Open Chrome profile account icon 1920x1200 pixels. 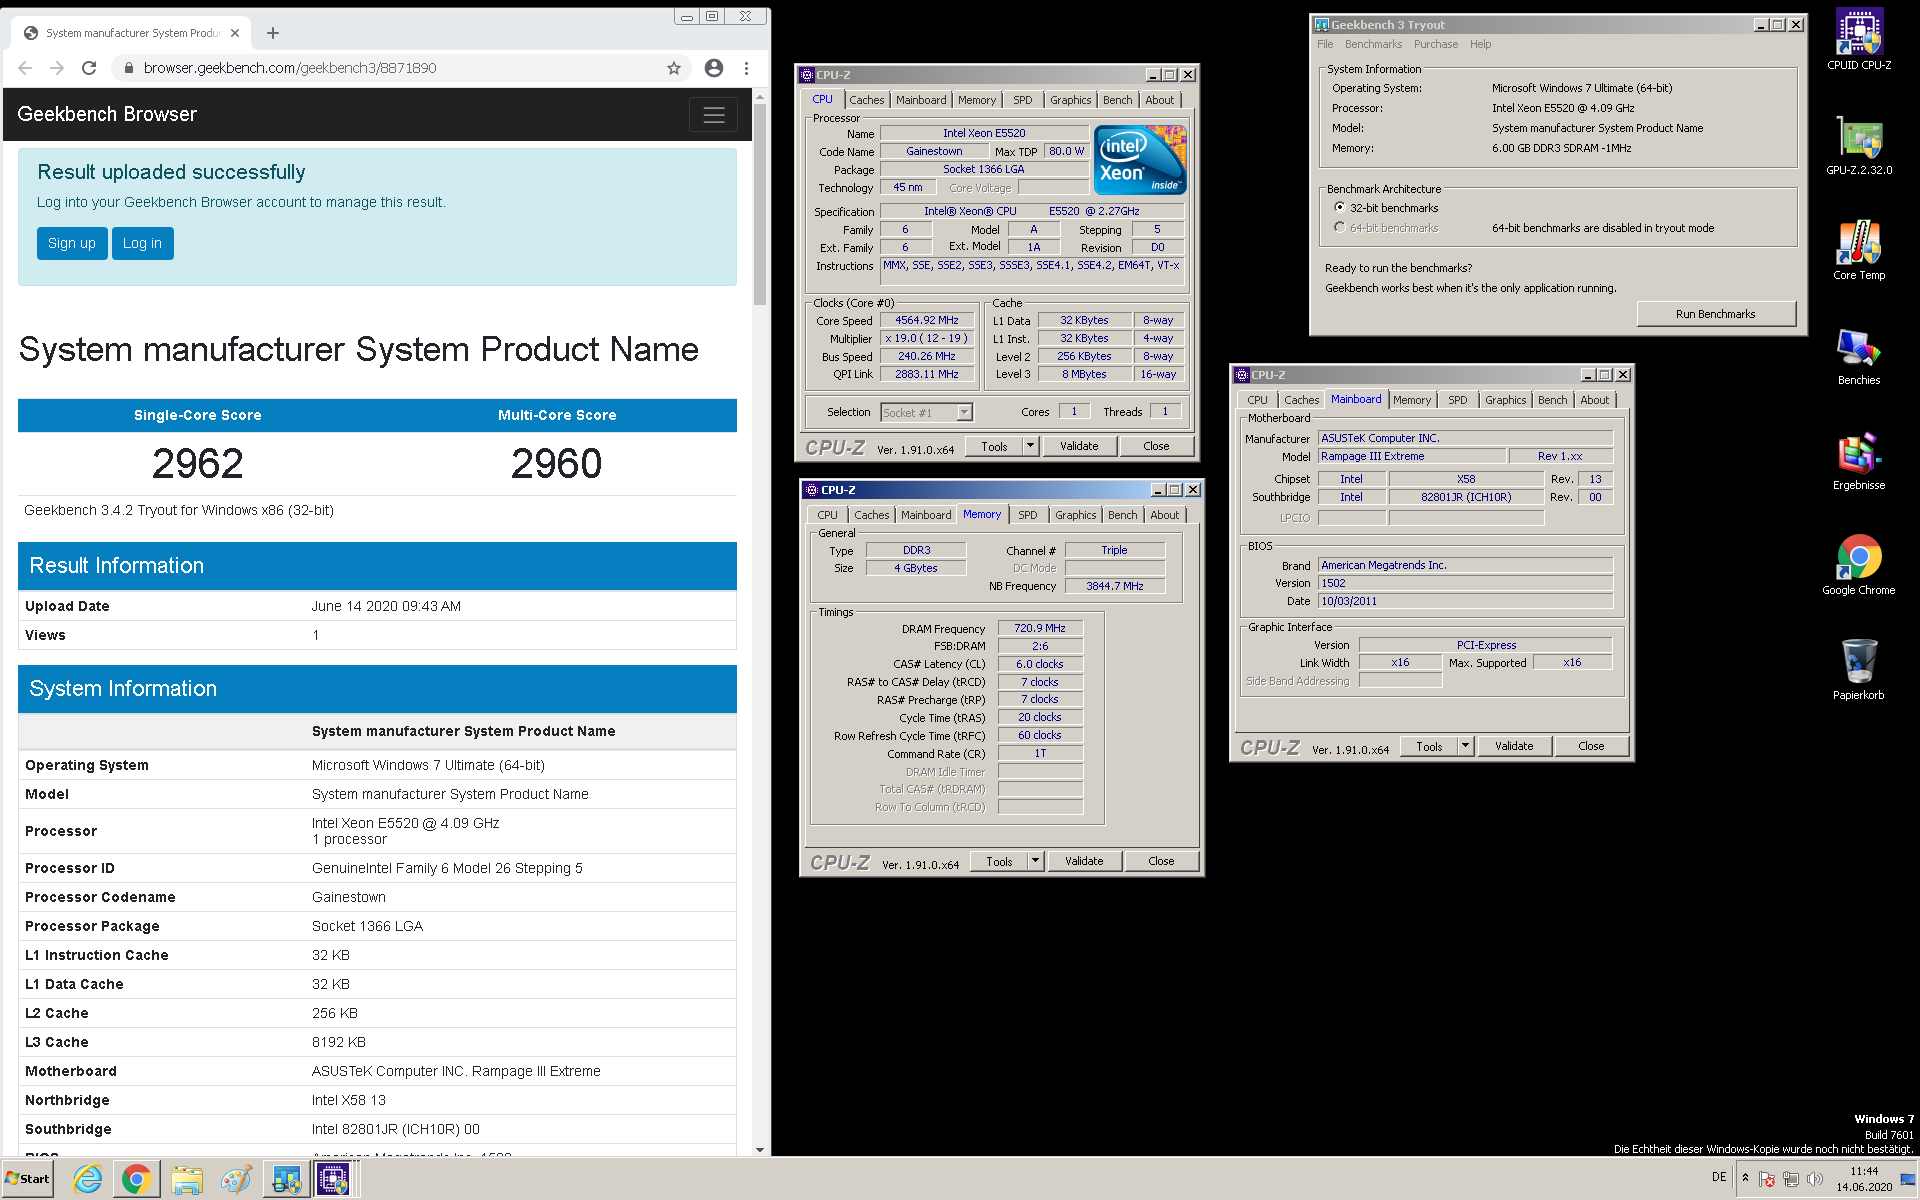[x=714, y=68]
